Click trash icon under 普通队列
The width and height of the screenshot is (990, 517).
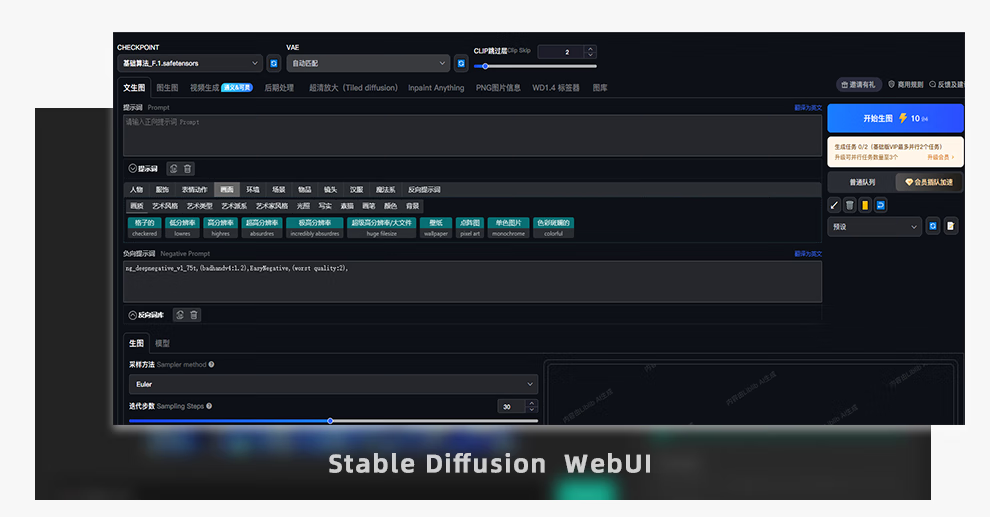850,205
